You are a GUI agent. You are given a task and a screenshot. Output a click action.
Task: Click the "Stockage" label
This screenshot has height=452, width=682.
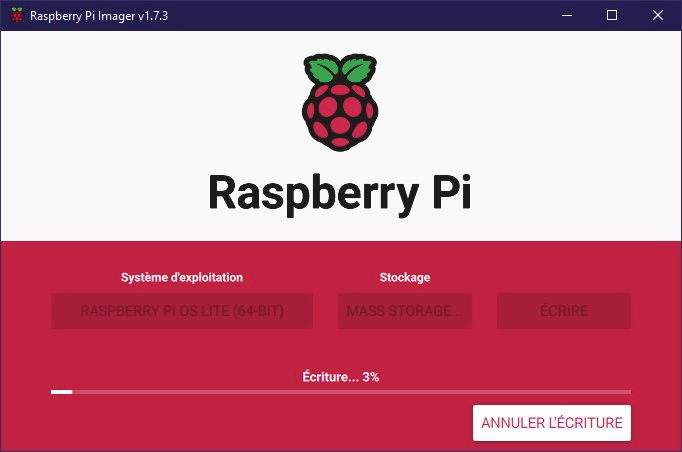coord(405,278)
